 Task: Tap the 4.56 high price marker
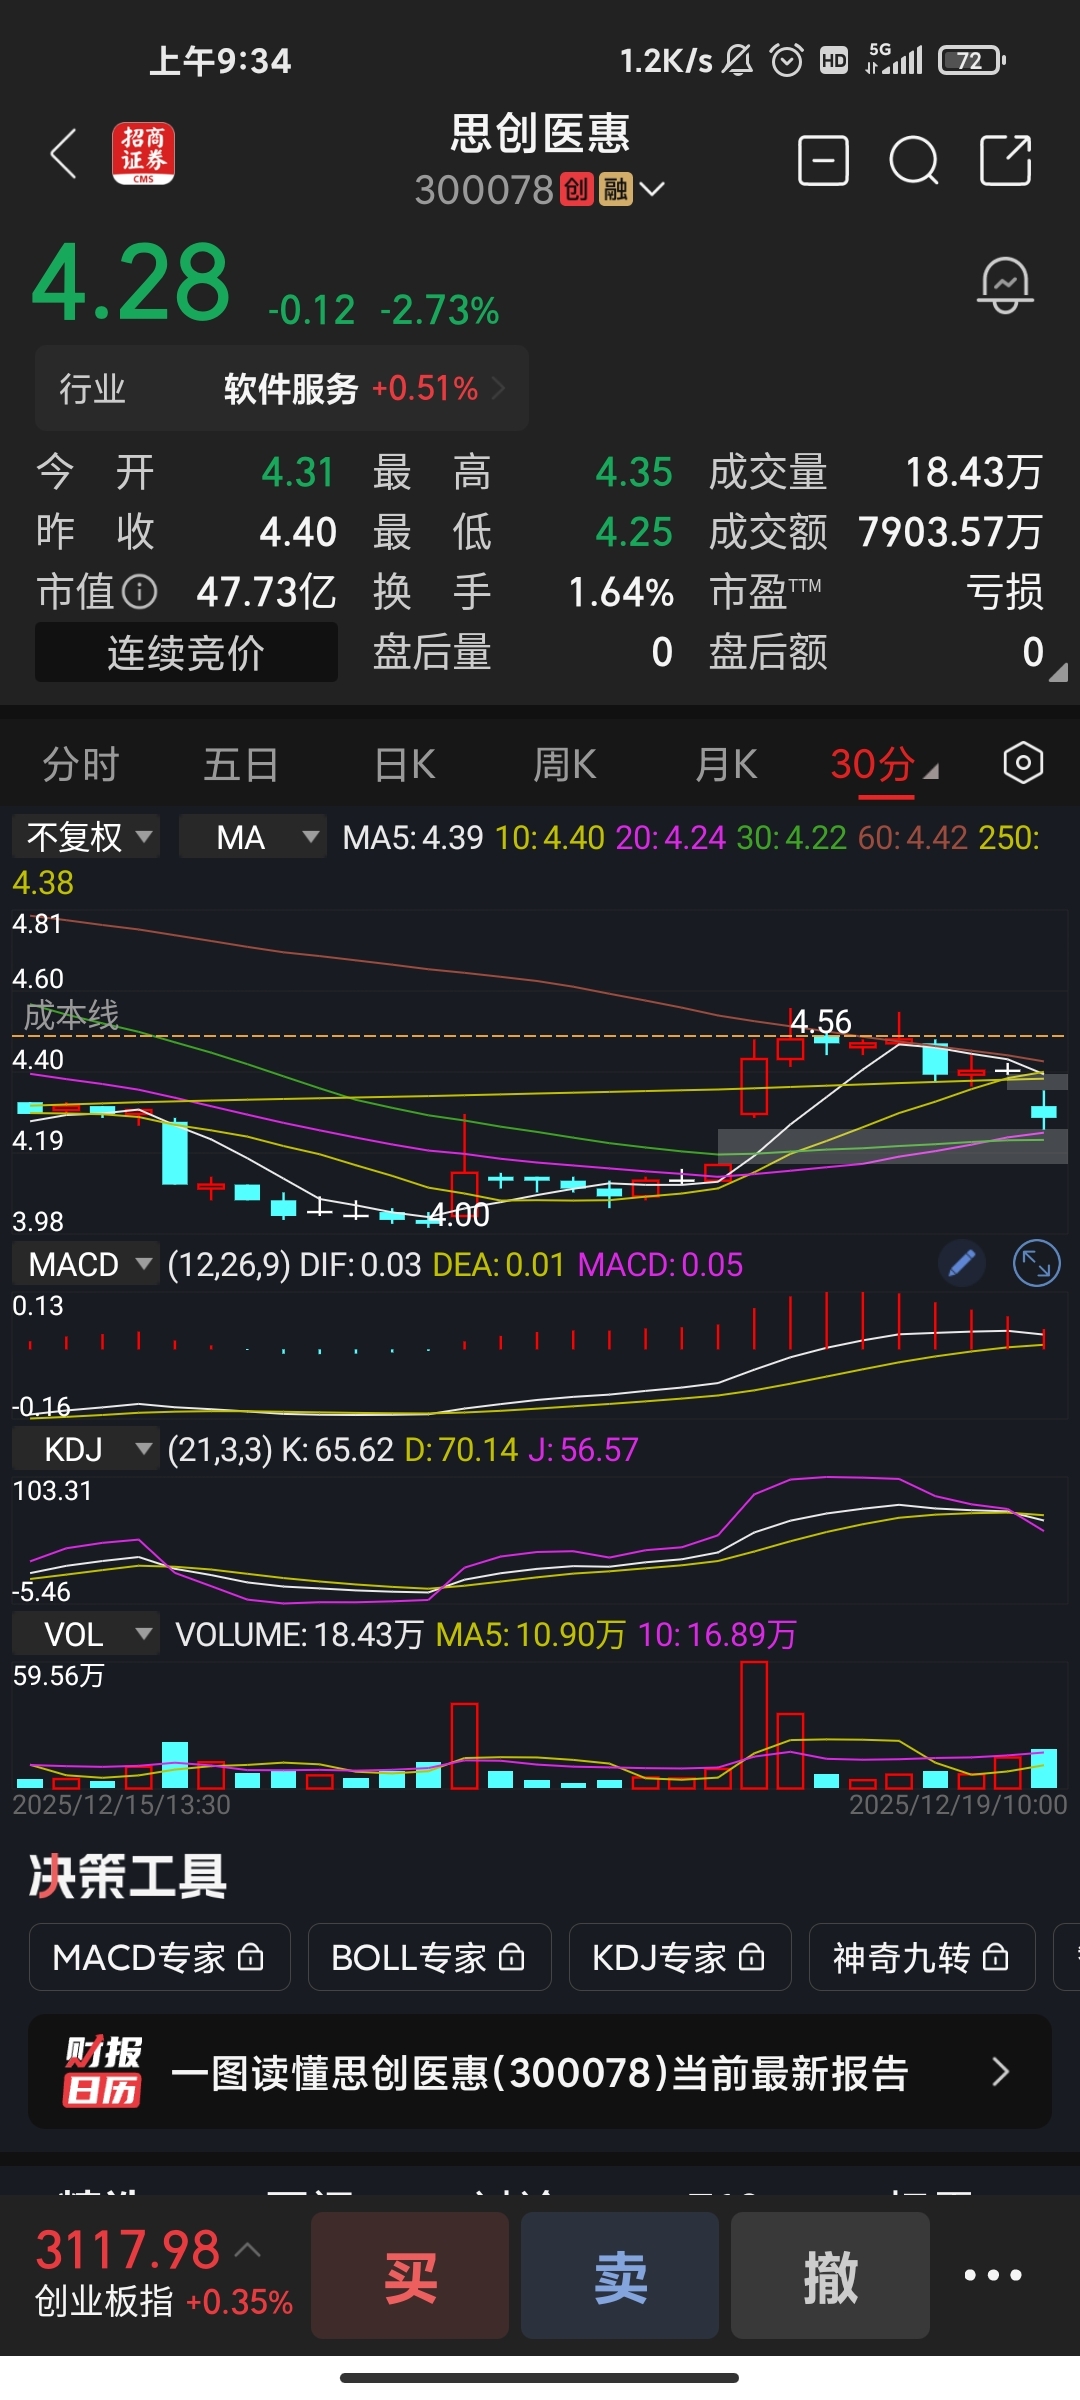point(821,1021)
